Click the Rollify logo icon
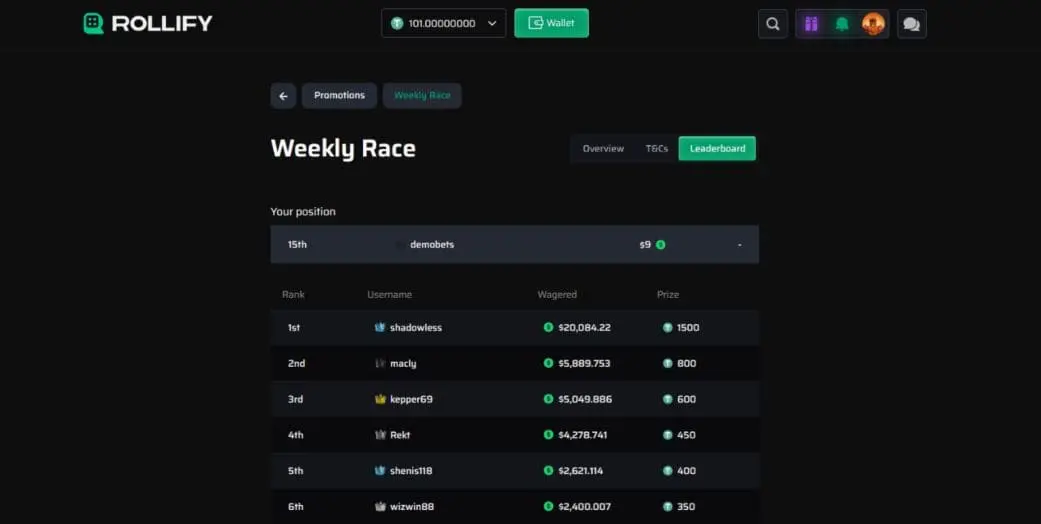Viewport: 1041px width, 524px height. 93,23
